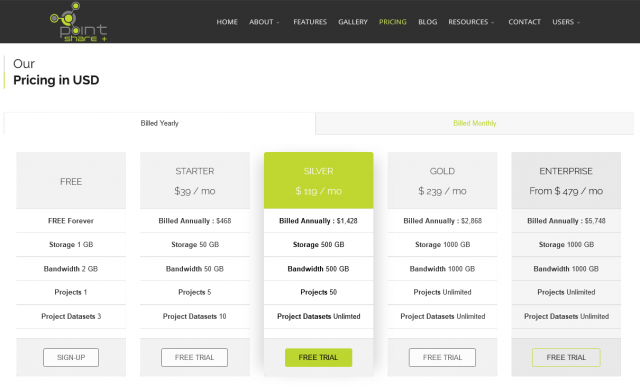Click 'Storage 50 GB' row

[x=195, y=244]
